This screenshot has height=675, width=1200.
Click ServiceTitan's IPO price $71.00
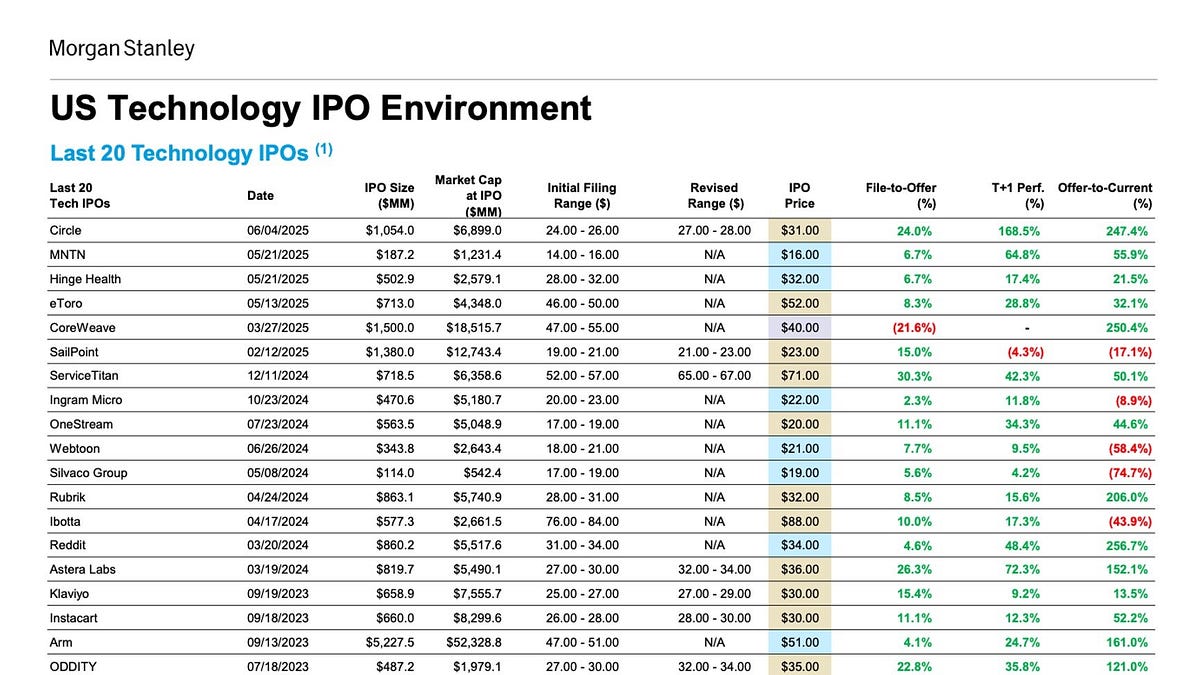[x=800, y=376]
